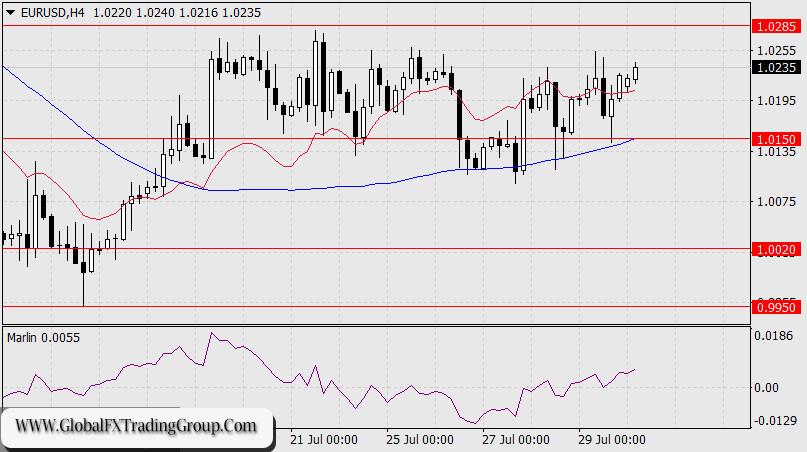Click the 1.0135 price axis value
Screen dimensions: 807x452
(x=776, y=152)
